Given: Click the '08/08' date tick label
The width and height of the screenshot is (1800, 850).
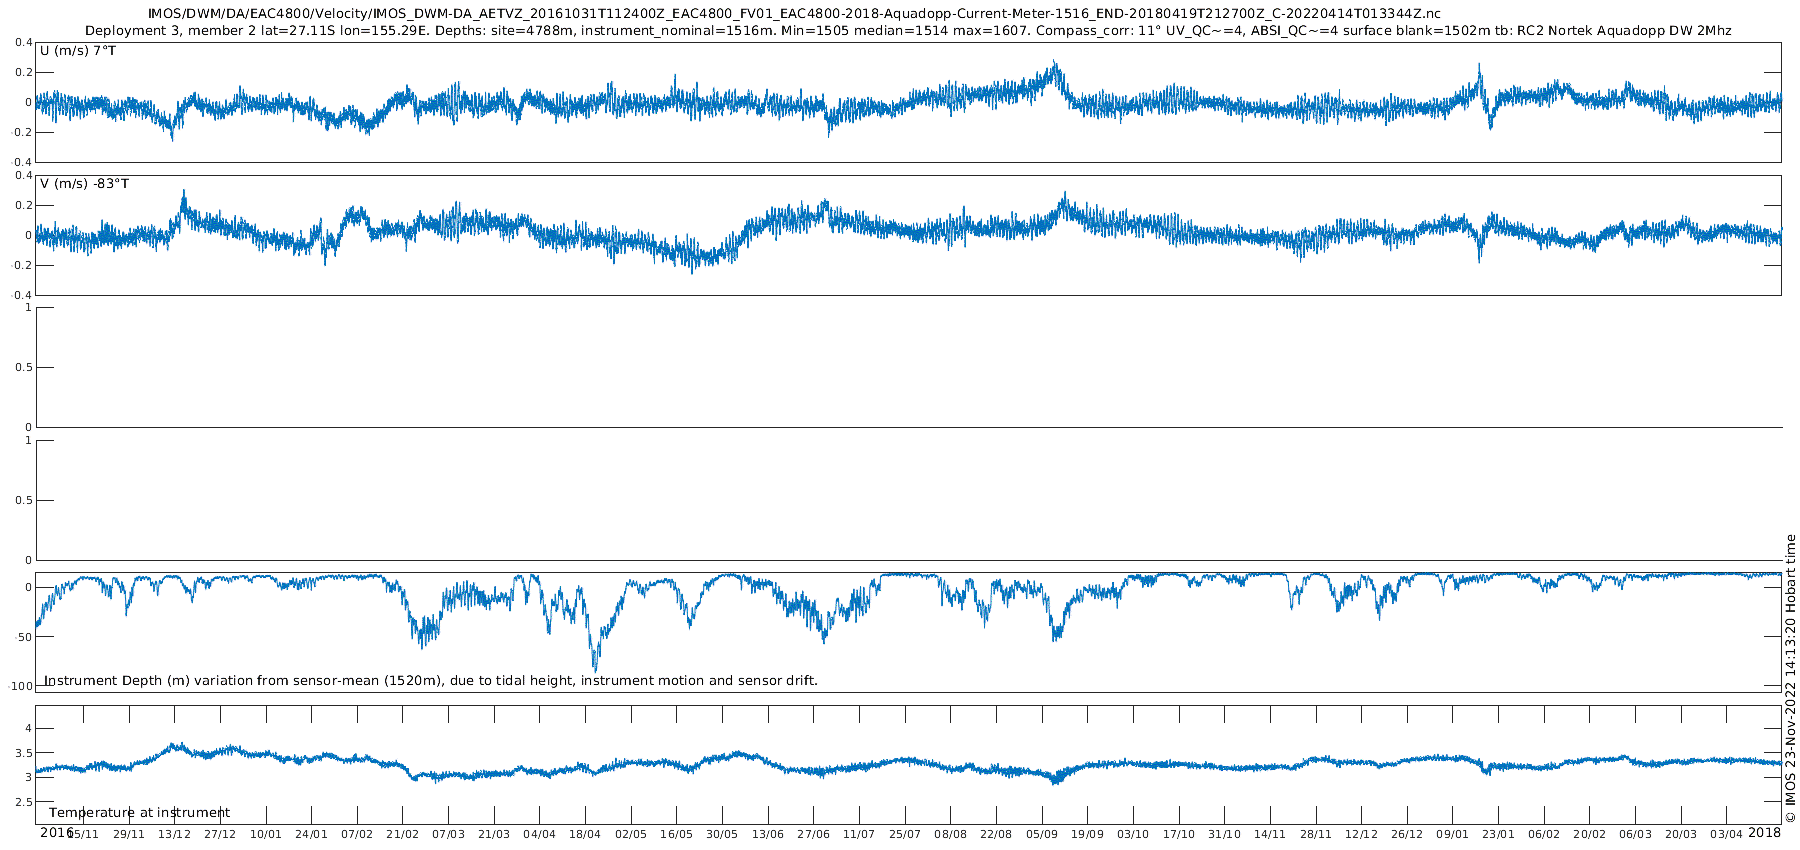Looking at the screenshot, I should [951, 834].
